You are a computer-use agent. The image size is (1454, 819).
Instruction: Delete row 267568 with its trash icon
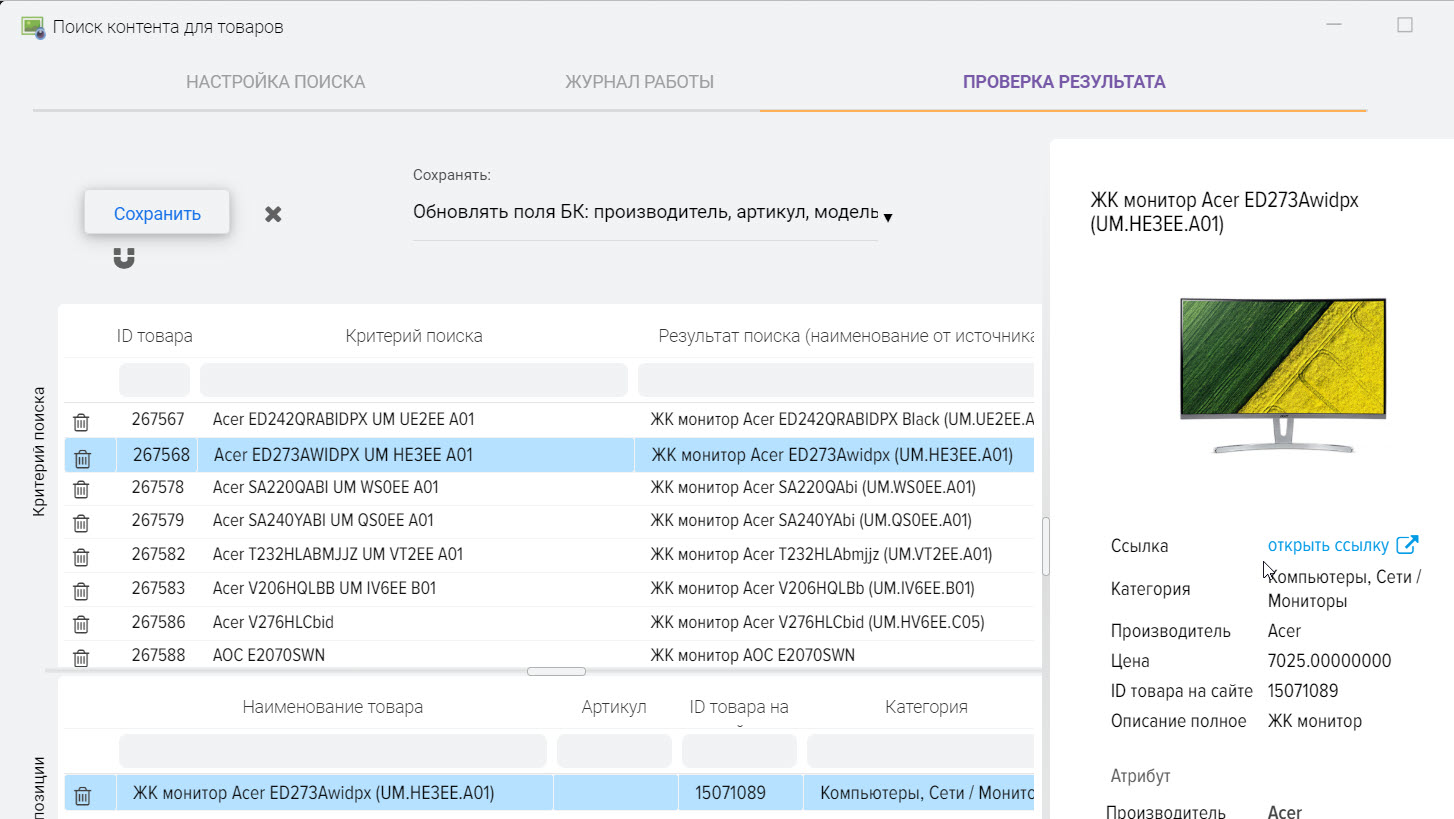click(82, 458)
